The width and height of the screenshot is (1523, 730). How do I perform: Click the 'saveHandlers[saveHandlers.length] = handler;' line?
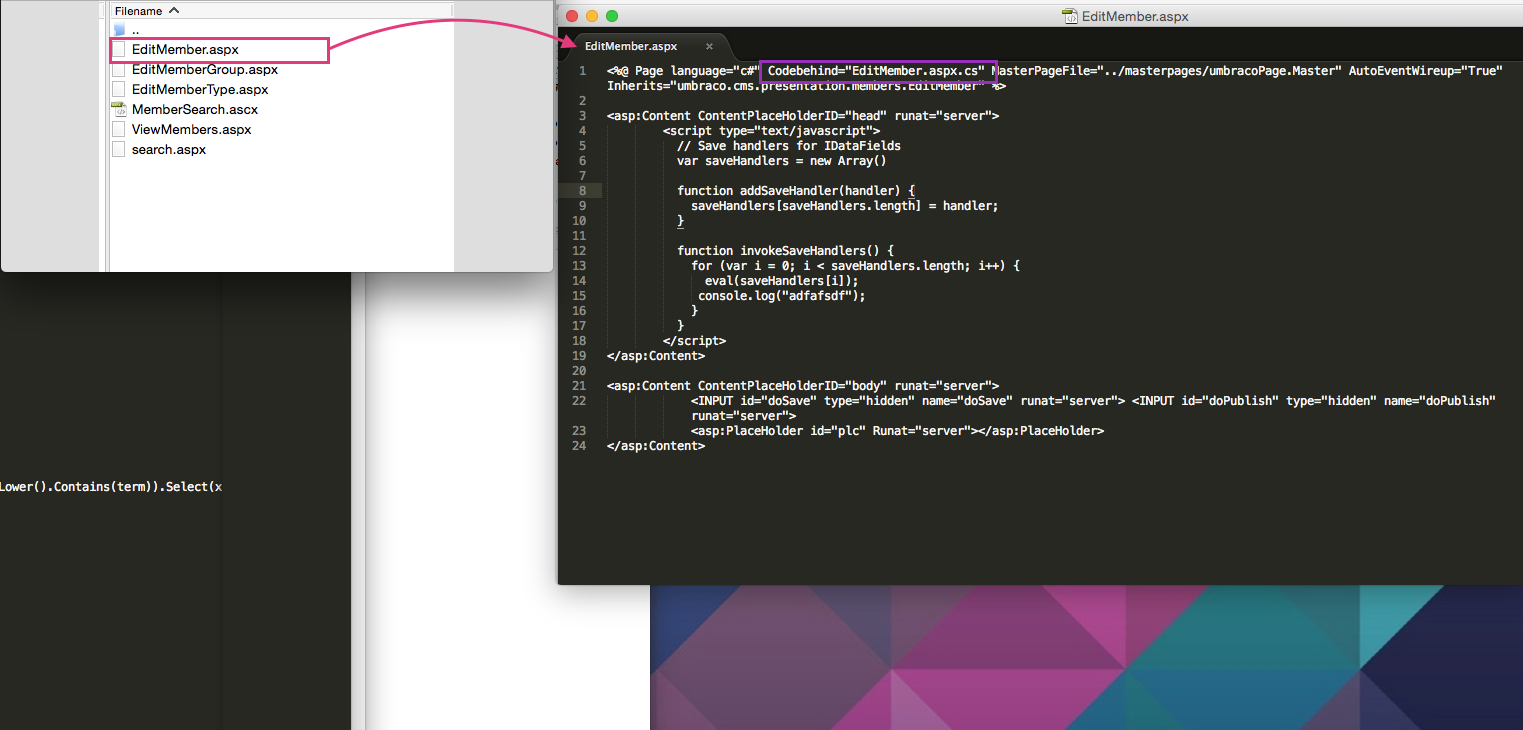click(x=845, y=206)
